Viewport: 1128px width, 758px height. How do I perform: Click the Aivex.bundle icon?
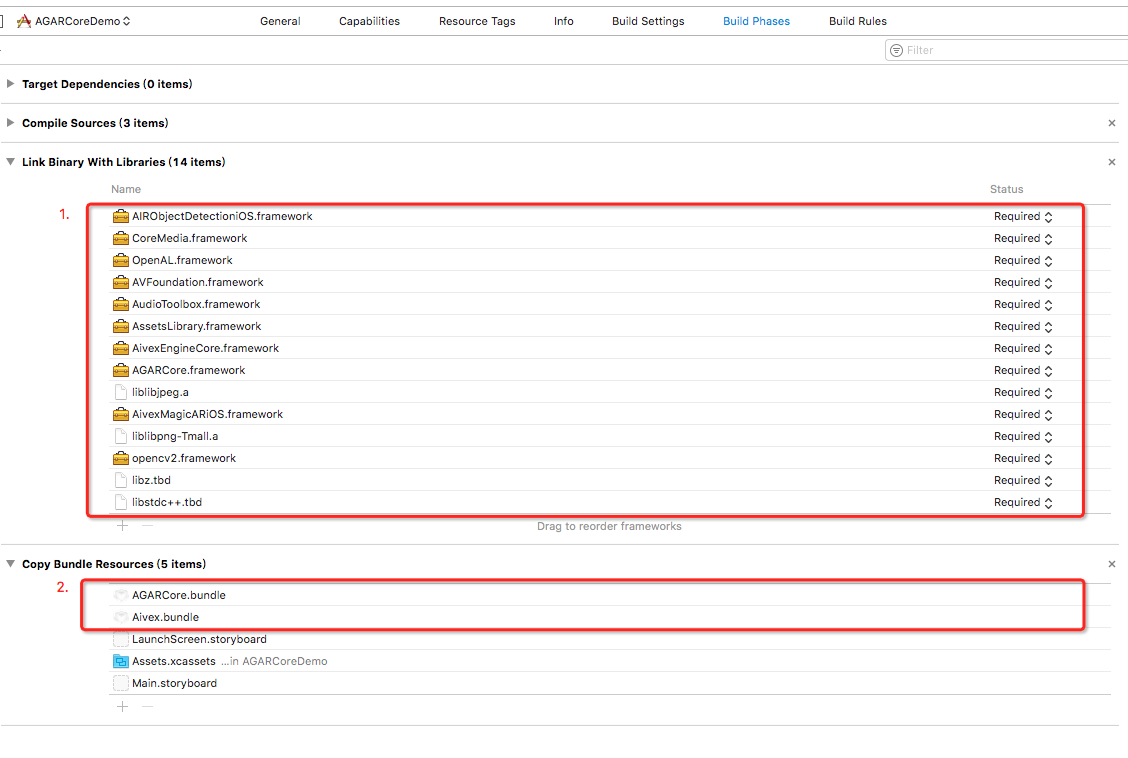(121, 617)
